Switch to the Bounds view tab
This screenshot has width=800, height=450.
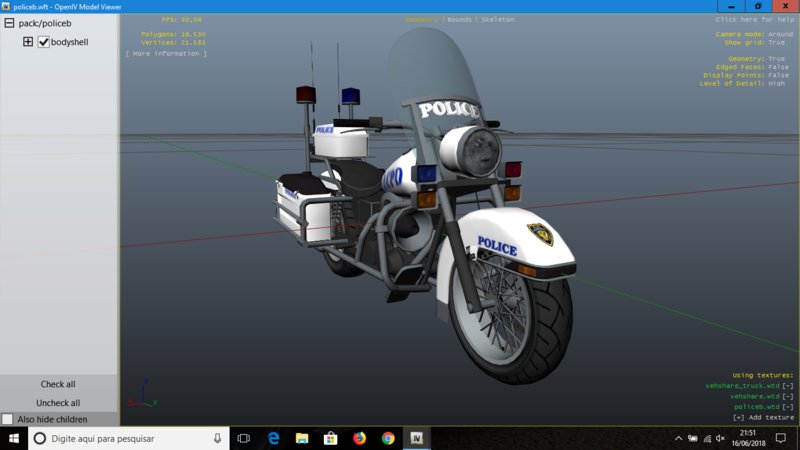(x=459, y=19)
